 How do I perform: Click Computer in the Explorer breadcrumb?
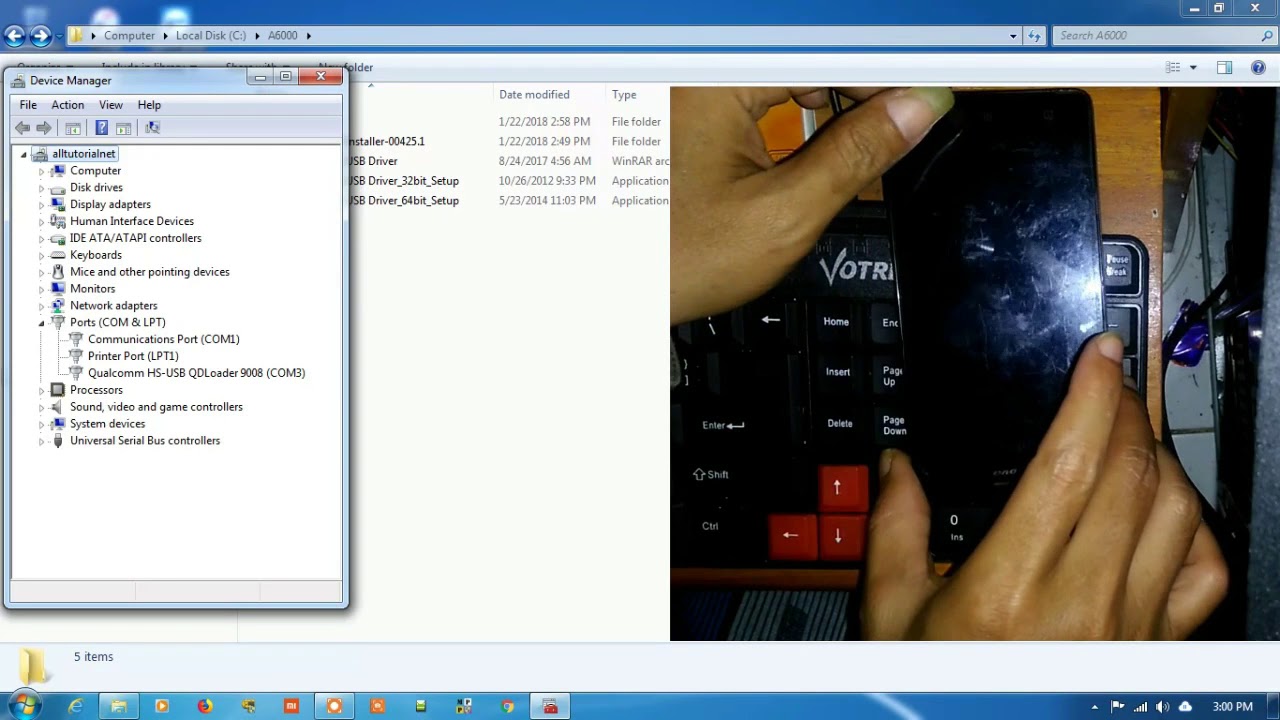coord(130,36)
